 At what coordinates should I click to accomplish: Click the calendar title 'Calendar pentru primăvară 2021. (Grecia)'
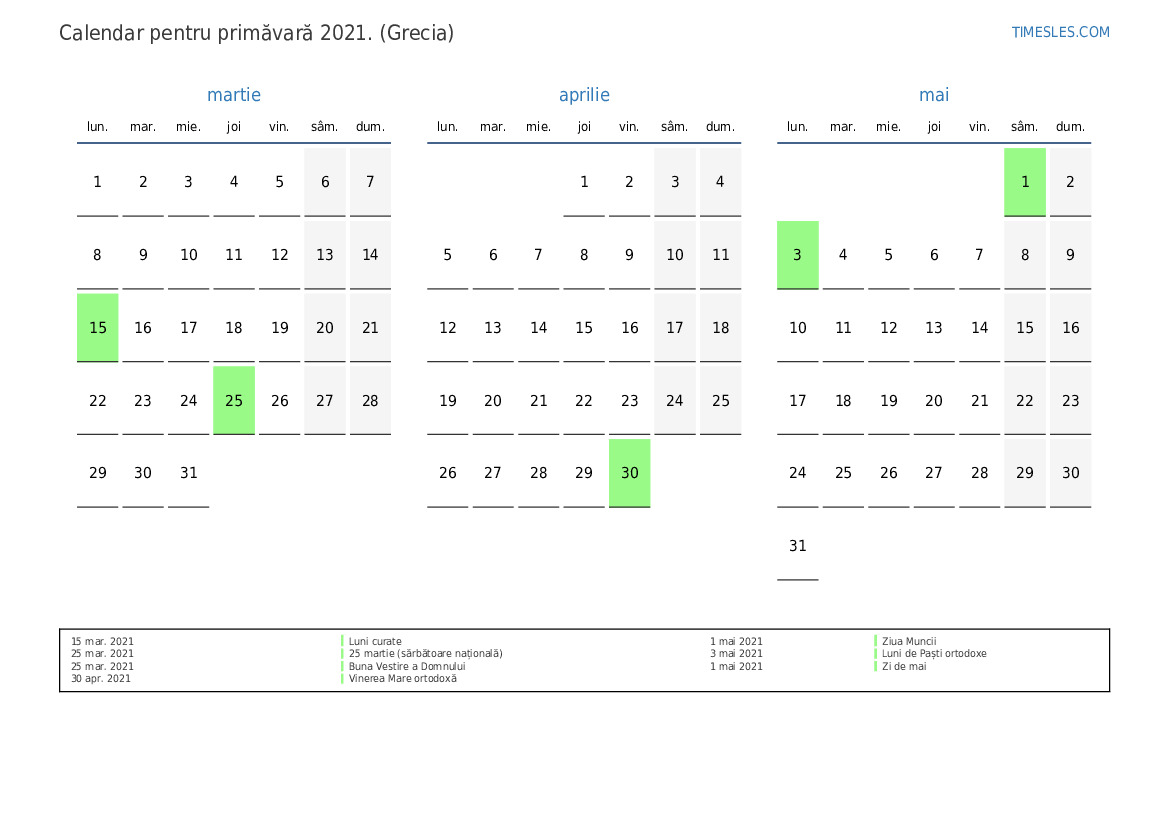(x=256, y=33)
